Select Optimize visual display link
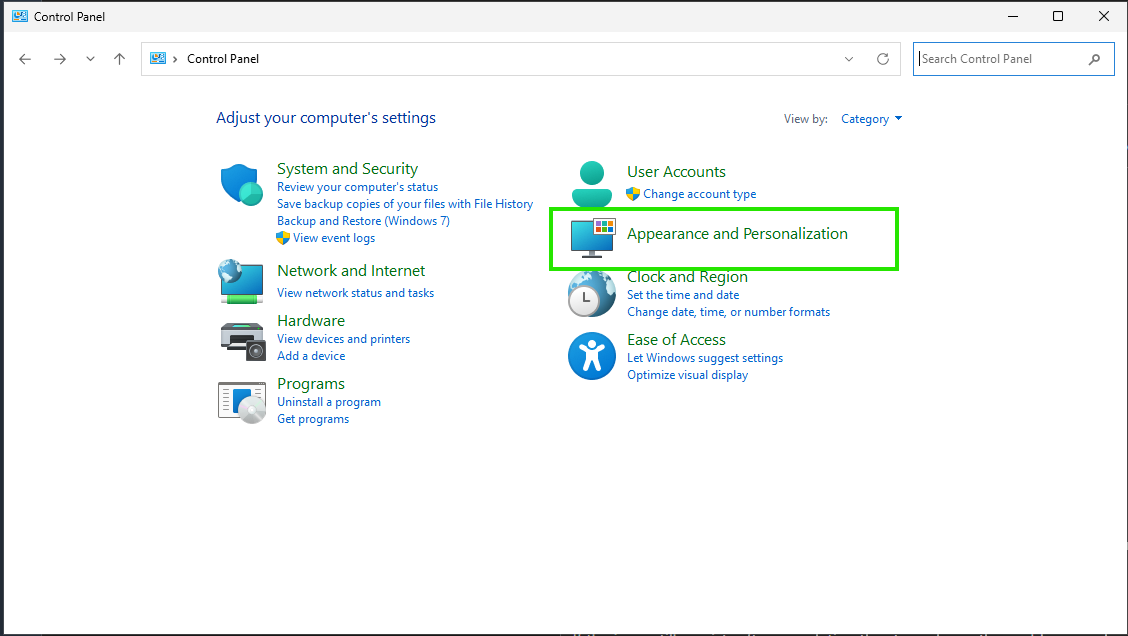Viewport: 1128px width, 636px height. [x=687, y=375]
